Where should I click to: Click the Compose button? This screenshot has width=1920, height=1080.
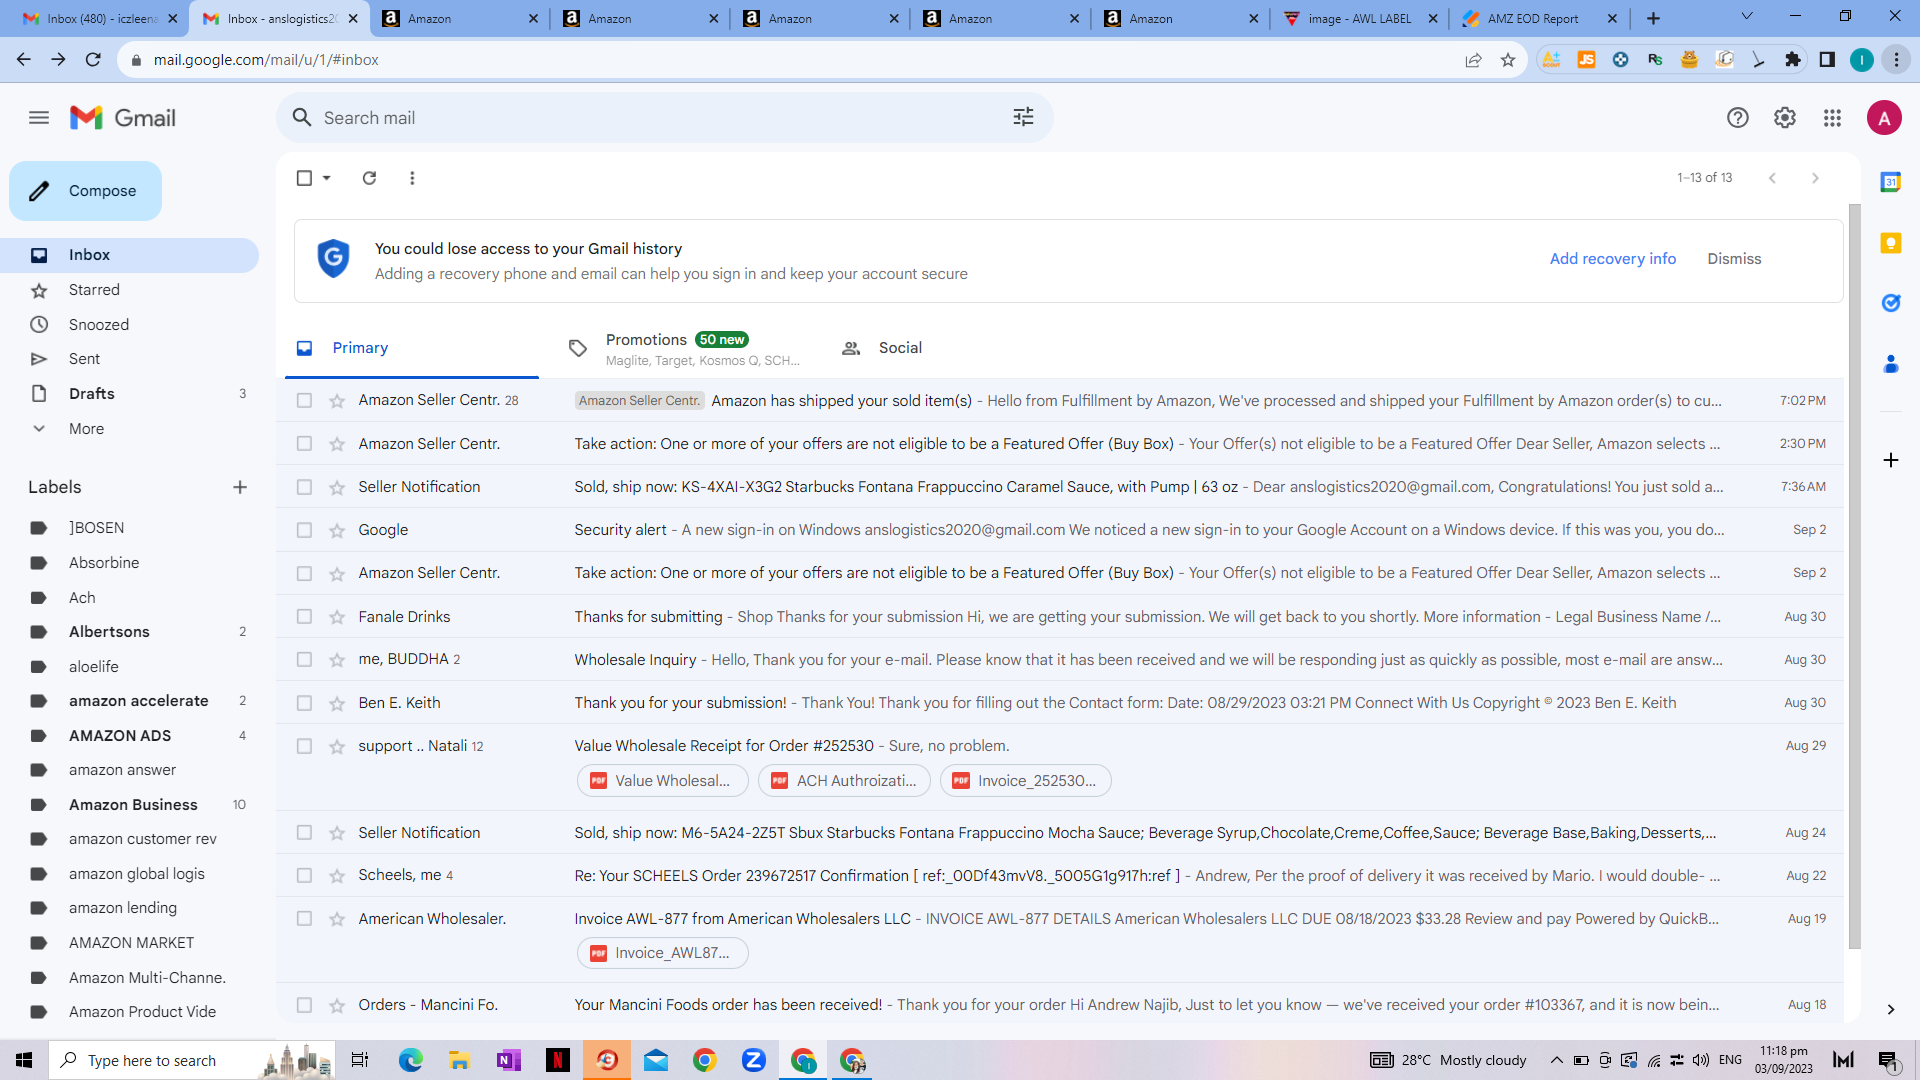coord(85,191)
